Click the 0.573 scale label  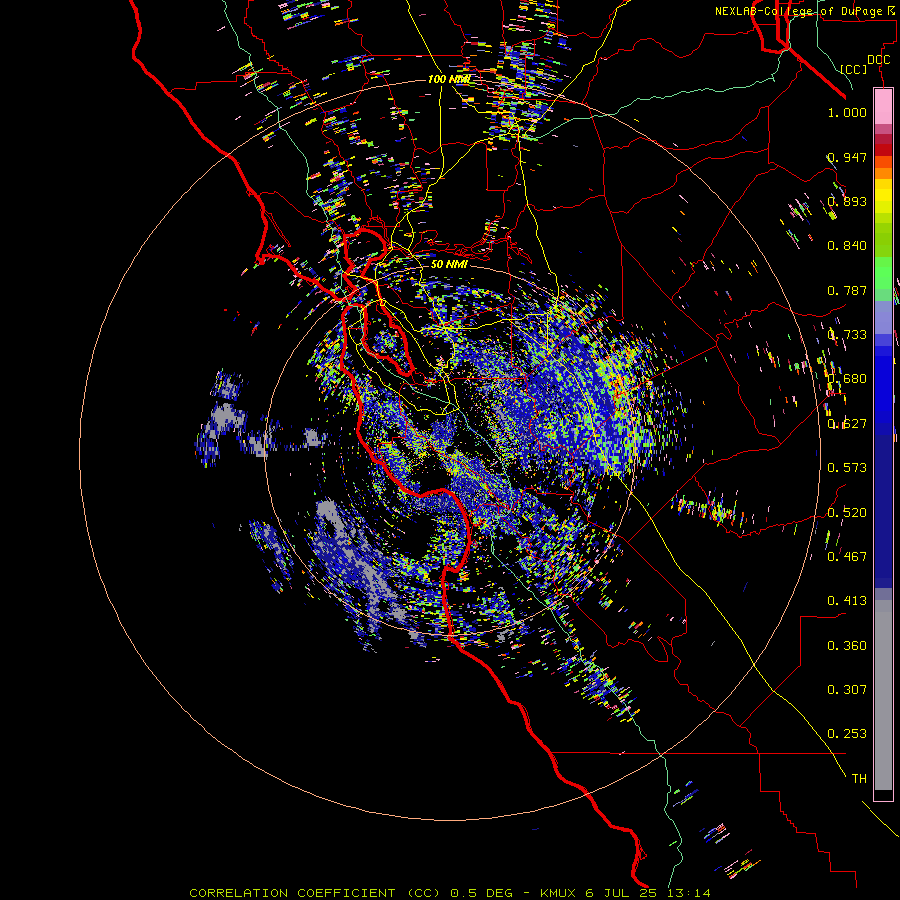tap(847, 468)
